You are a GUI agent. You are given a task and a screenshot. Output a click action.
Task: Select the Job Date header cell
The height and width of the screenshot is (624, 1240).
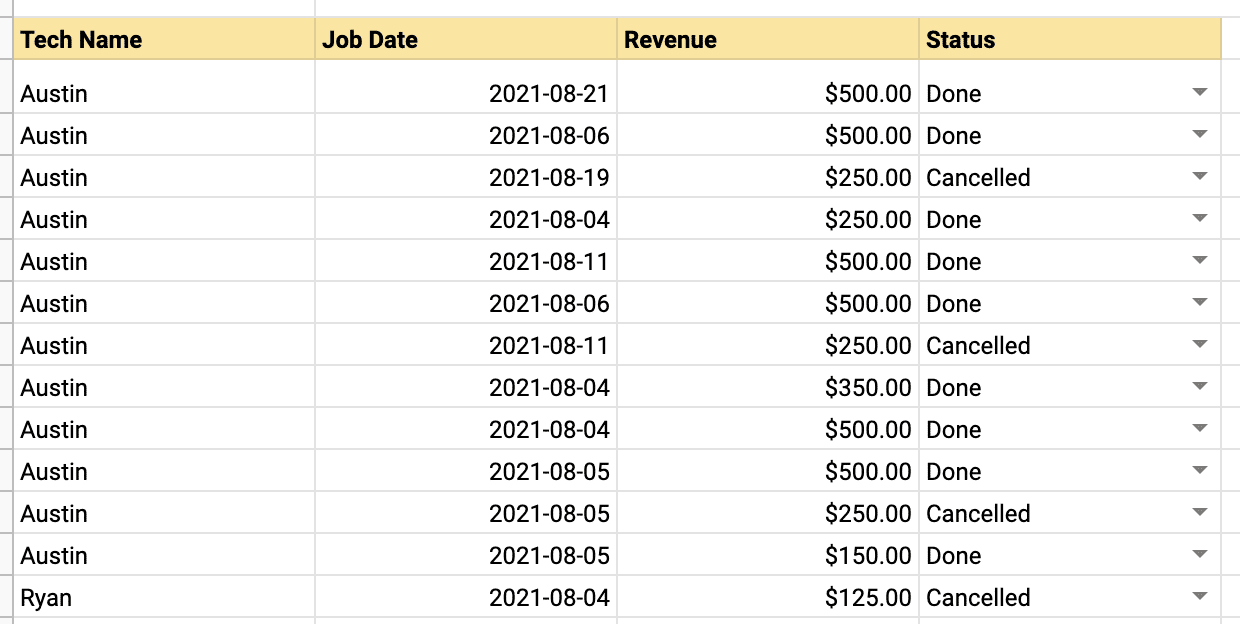(x=466, y=40)
